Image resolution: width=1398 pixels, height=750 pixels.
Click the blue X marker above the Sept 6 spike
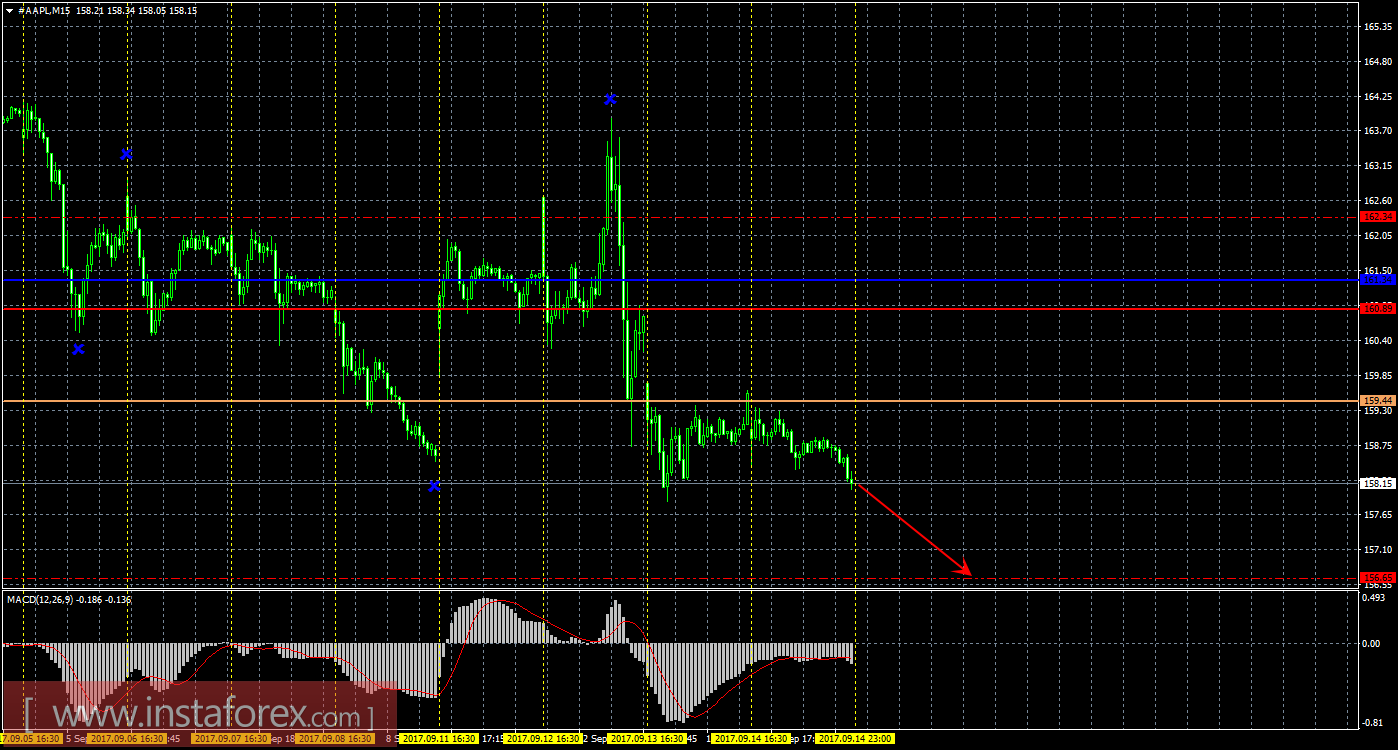[127, 154]
